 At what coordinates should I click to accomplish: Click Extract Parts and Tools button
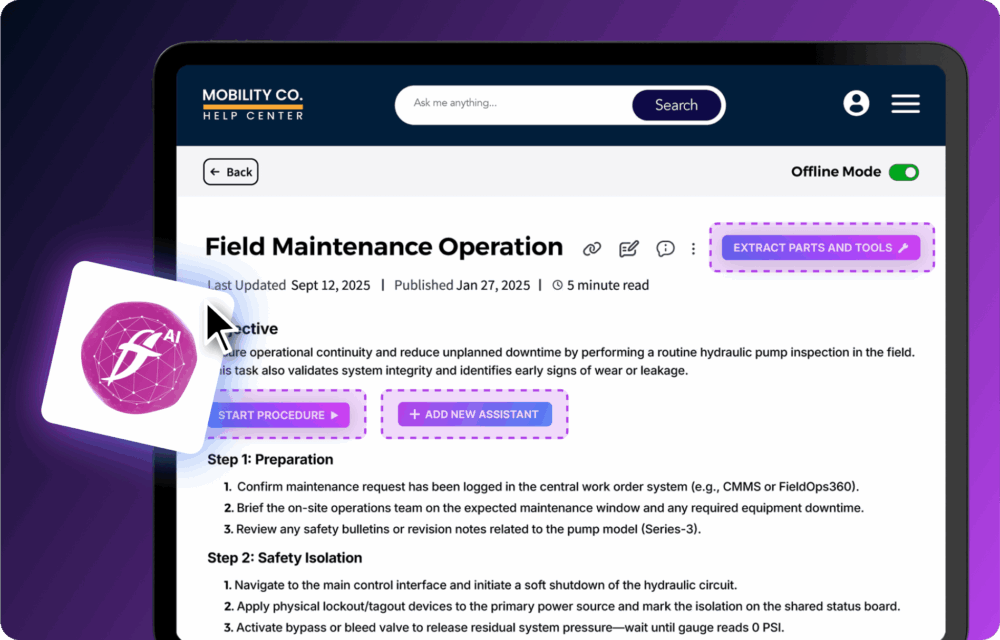click(x=821, y=248)
